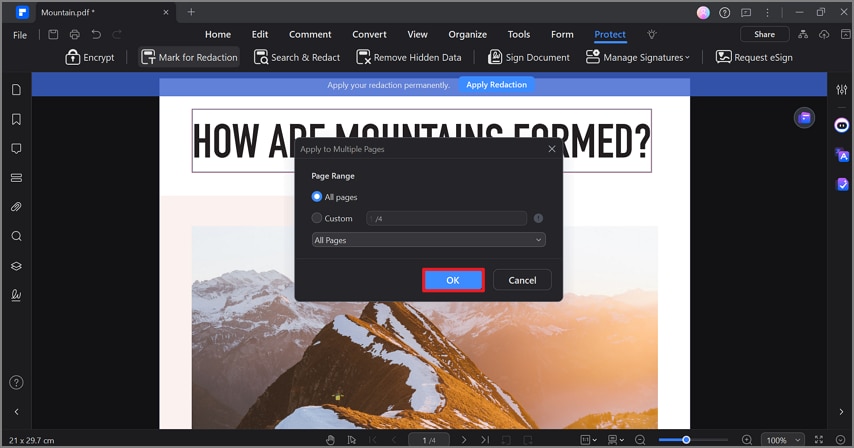Open the AI assistant robot icon
This screenshot has height=448, width=854.
[x=841, y=126]
